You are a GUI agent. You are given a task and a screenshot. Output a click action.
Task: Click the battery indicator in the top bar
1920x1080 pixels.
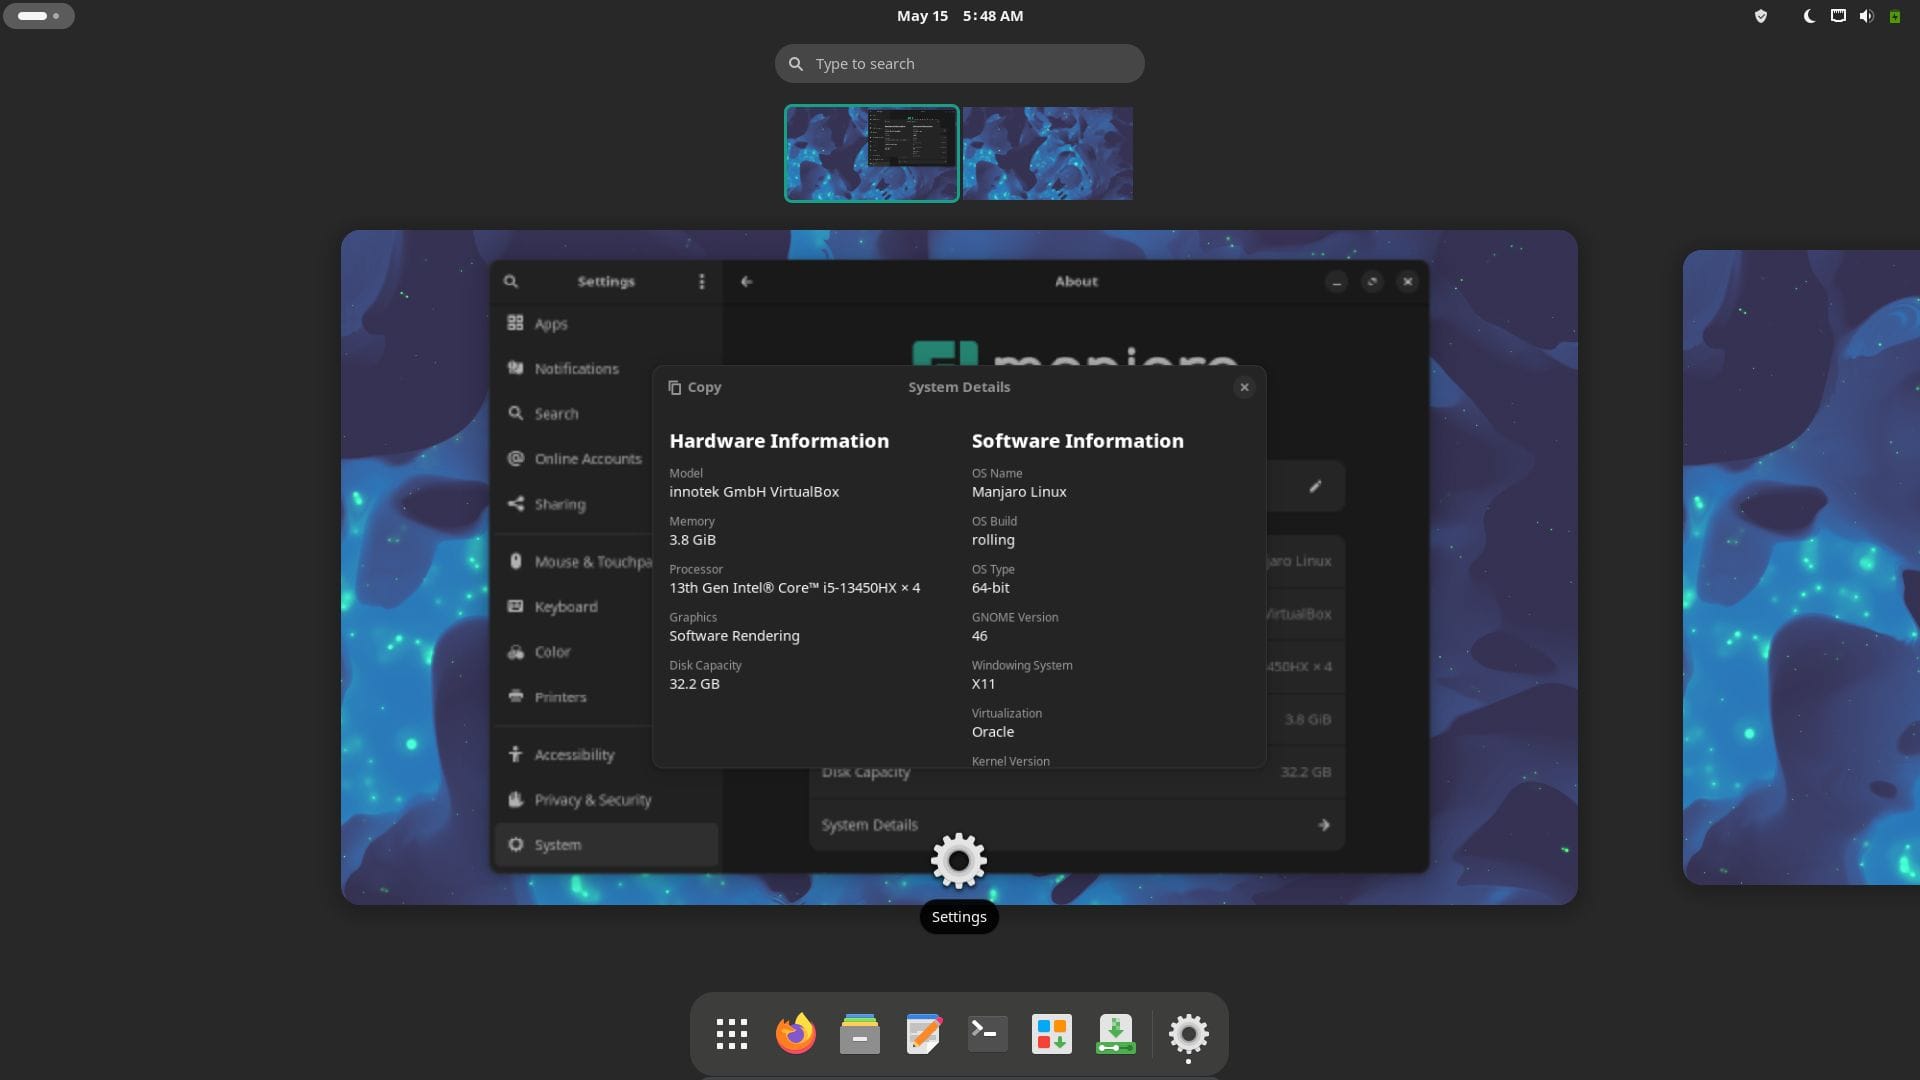click(x=1895, y=16)
